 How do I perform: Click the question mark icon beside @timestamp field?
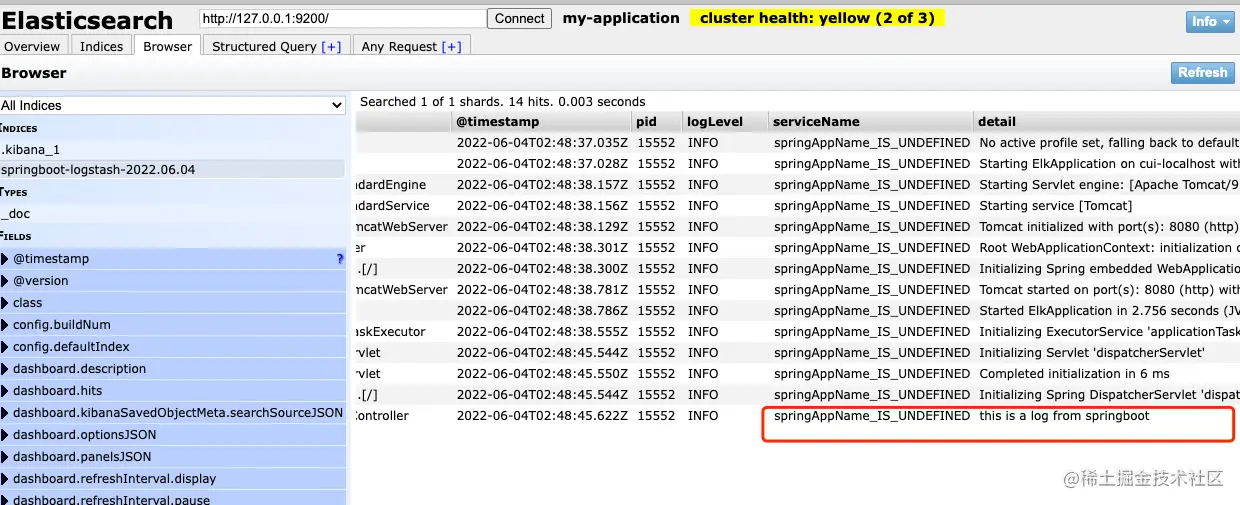[340, 259]
